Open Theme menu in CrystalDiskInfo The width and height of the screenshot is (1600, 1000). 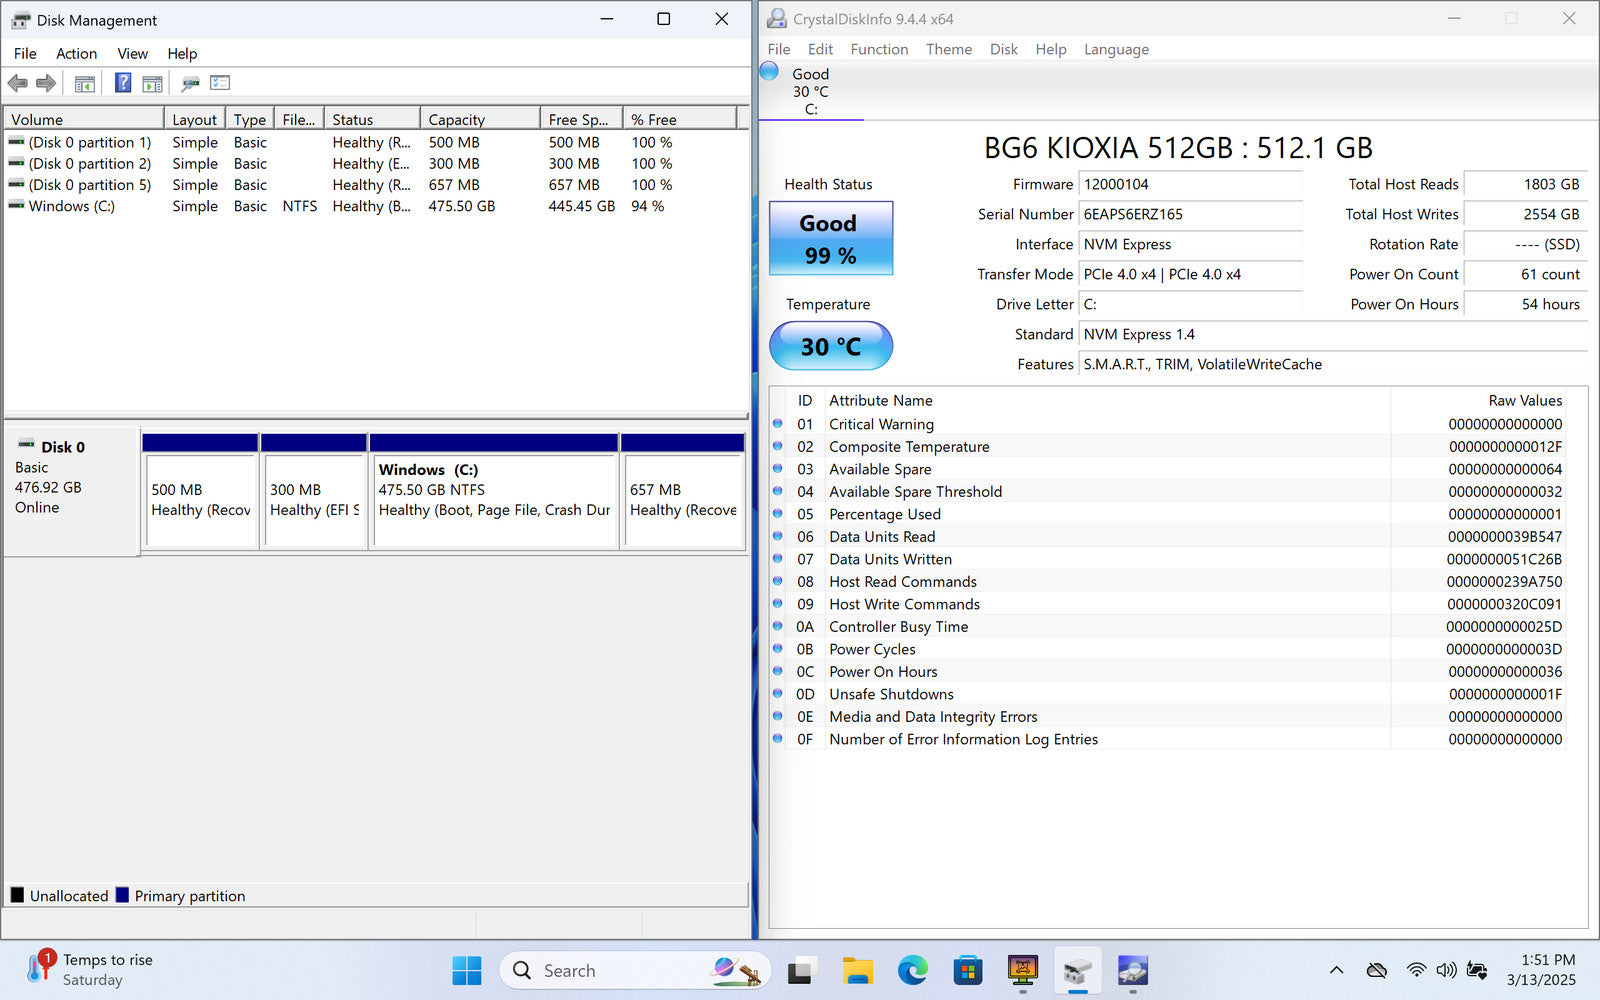click(948, 49)
